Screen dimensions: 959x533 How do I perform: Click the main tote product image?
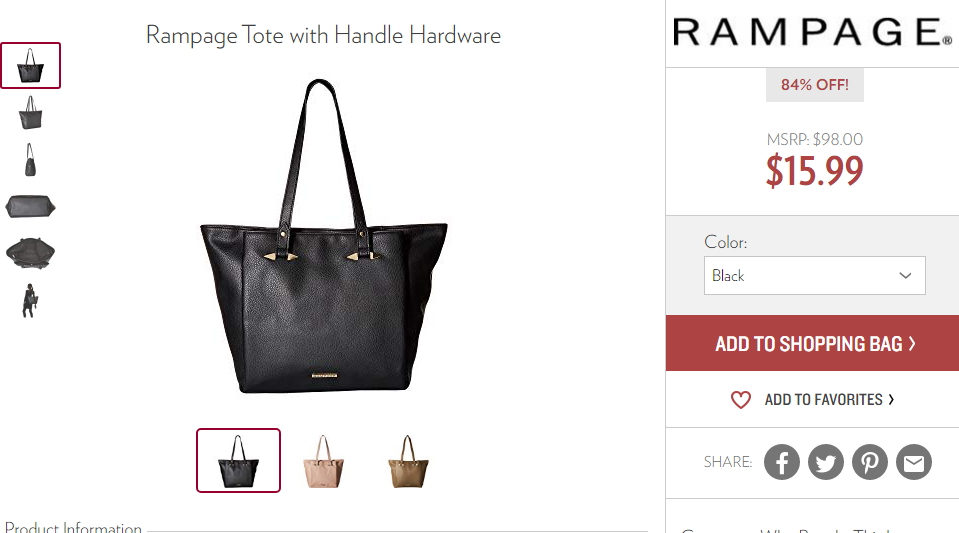pyautogui.click(x=324, y=236)
